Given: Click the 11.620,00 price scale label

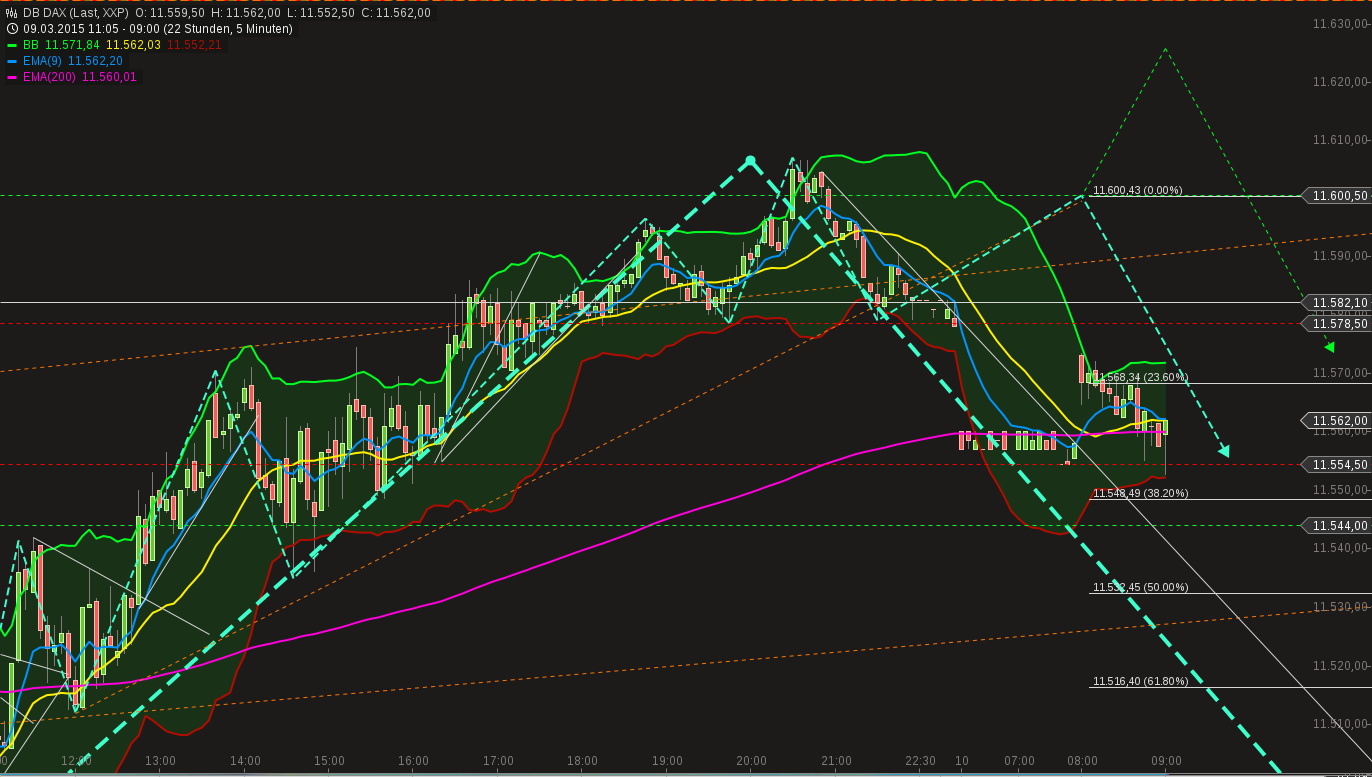Looking at the screenshot, I should click(1340, 82).
